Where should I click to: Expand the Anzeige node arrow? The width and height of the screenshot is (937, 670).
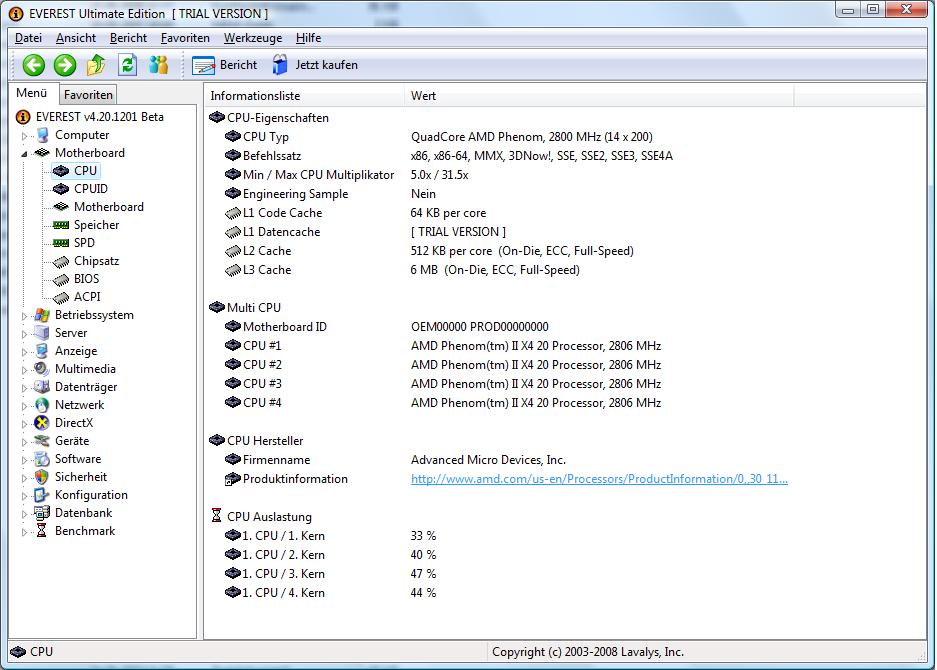click(25, 352)
